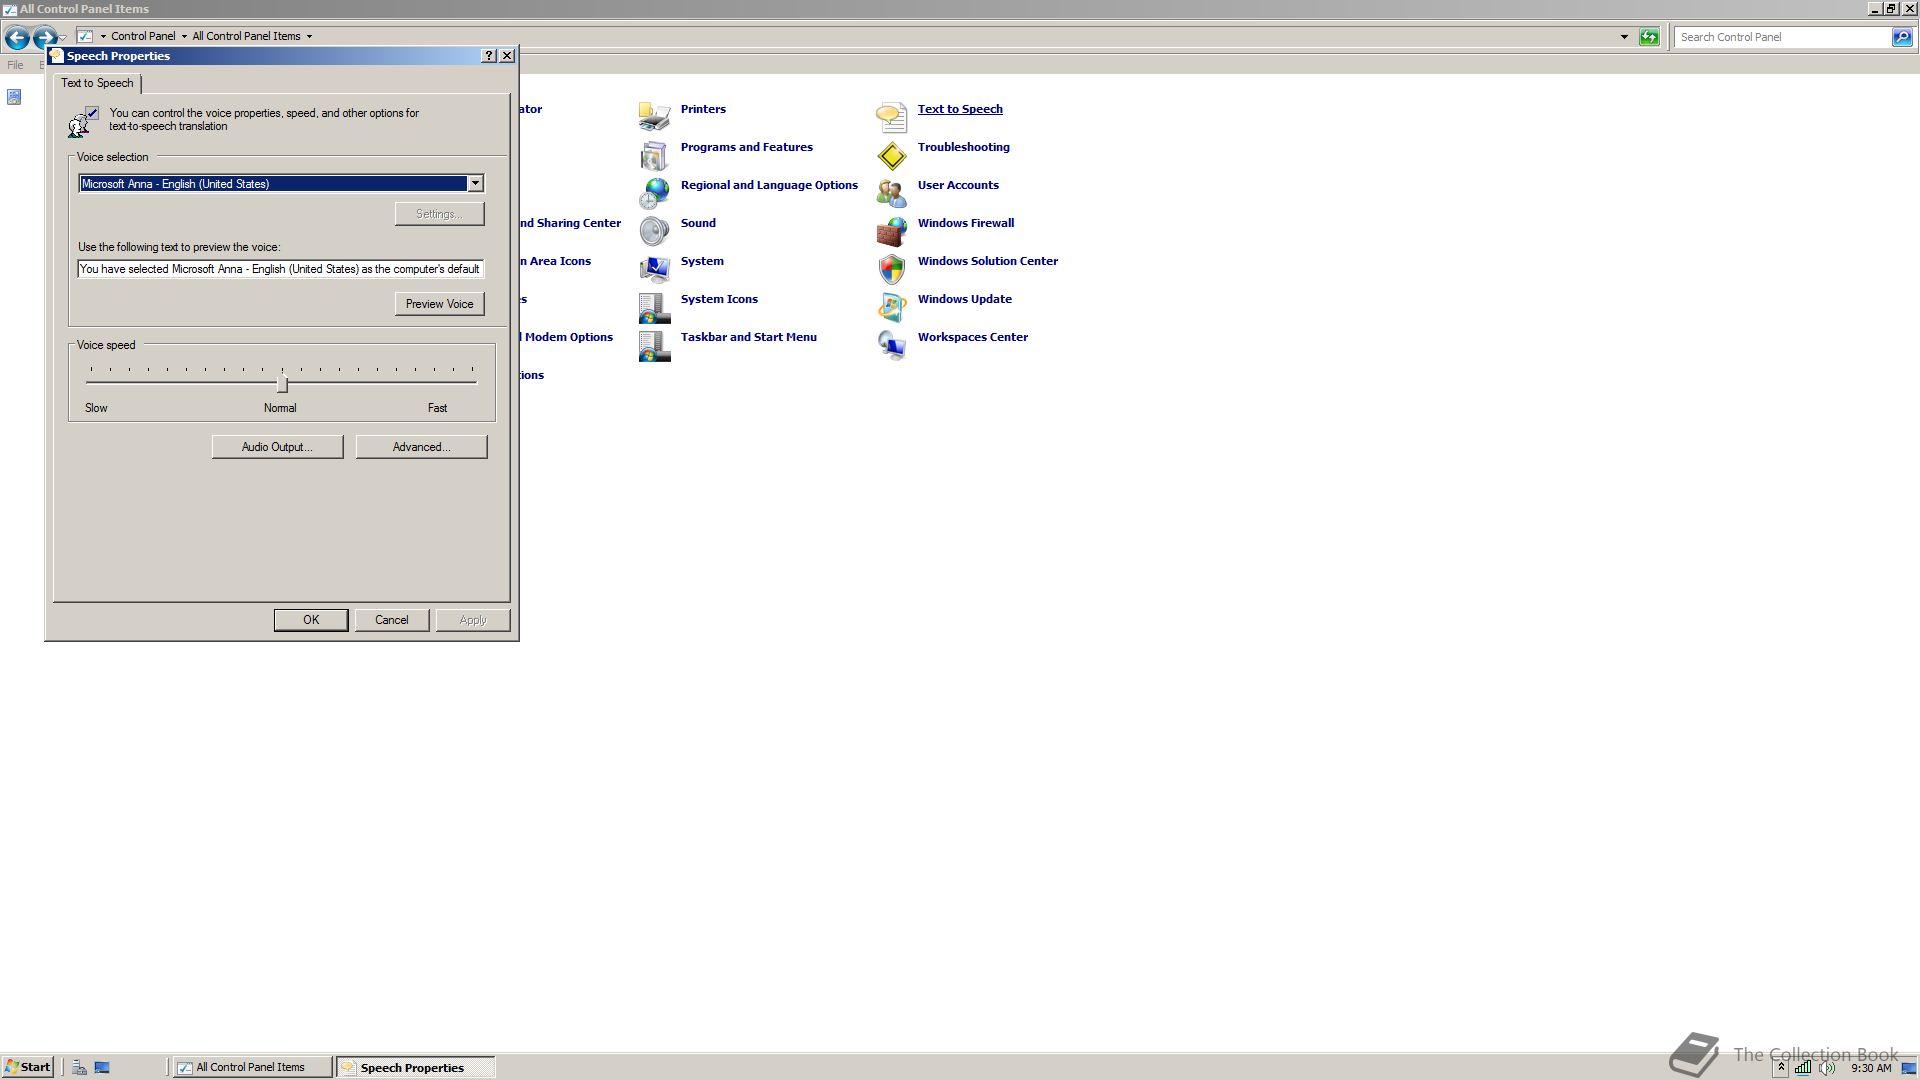This screenshot has width=1920, height=1080.
Task: Click the System Icons item icon
Action: 654,307
